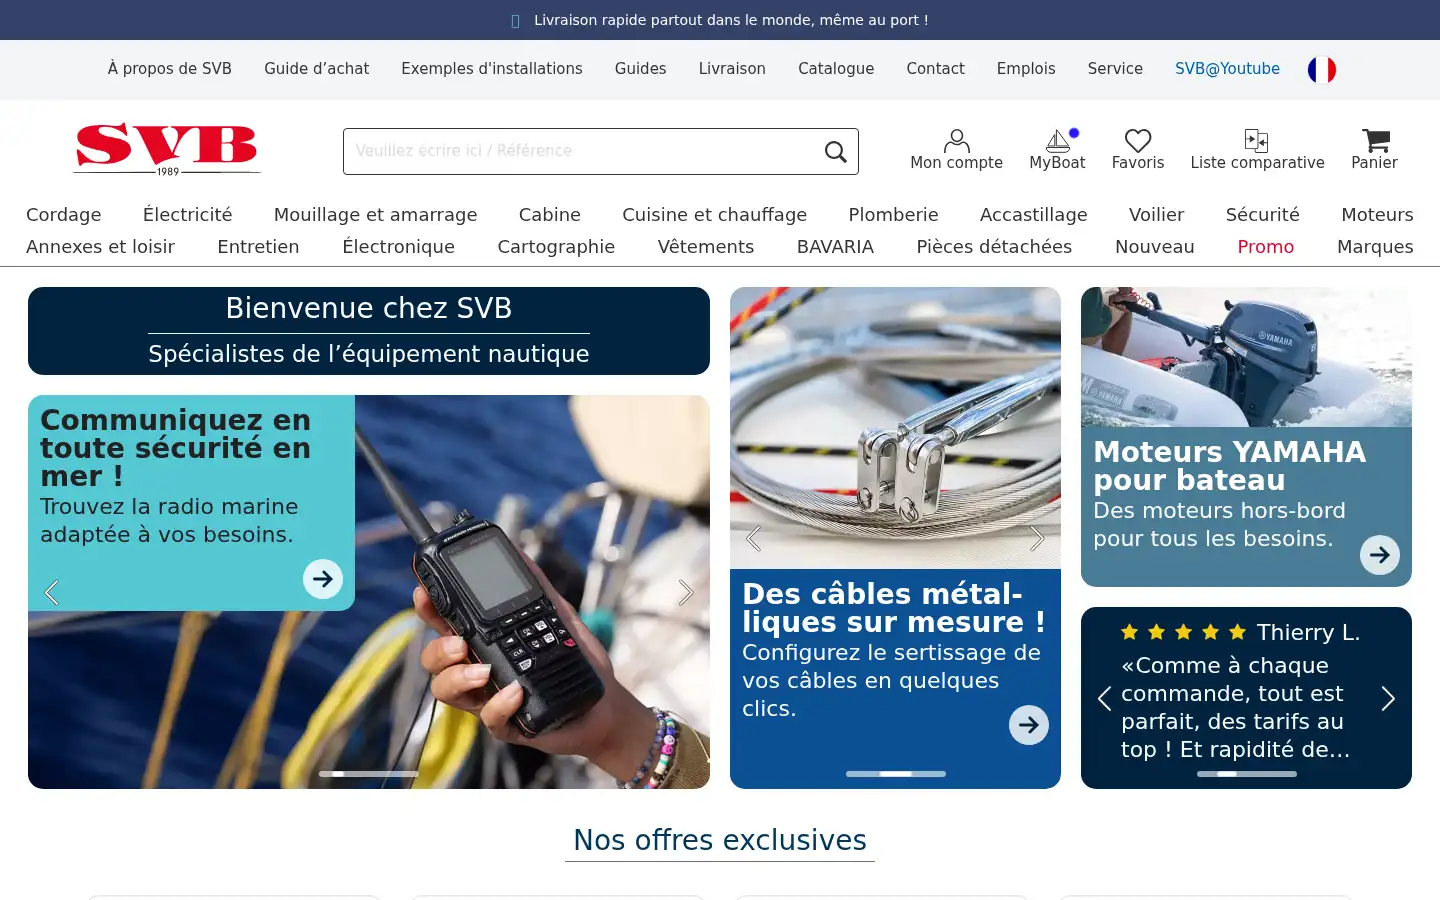The width and height of the screenshot is (1440, 900).
Task: Click slide indicator on review carousel
Action: 1246,774
